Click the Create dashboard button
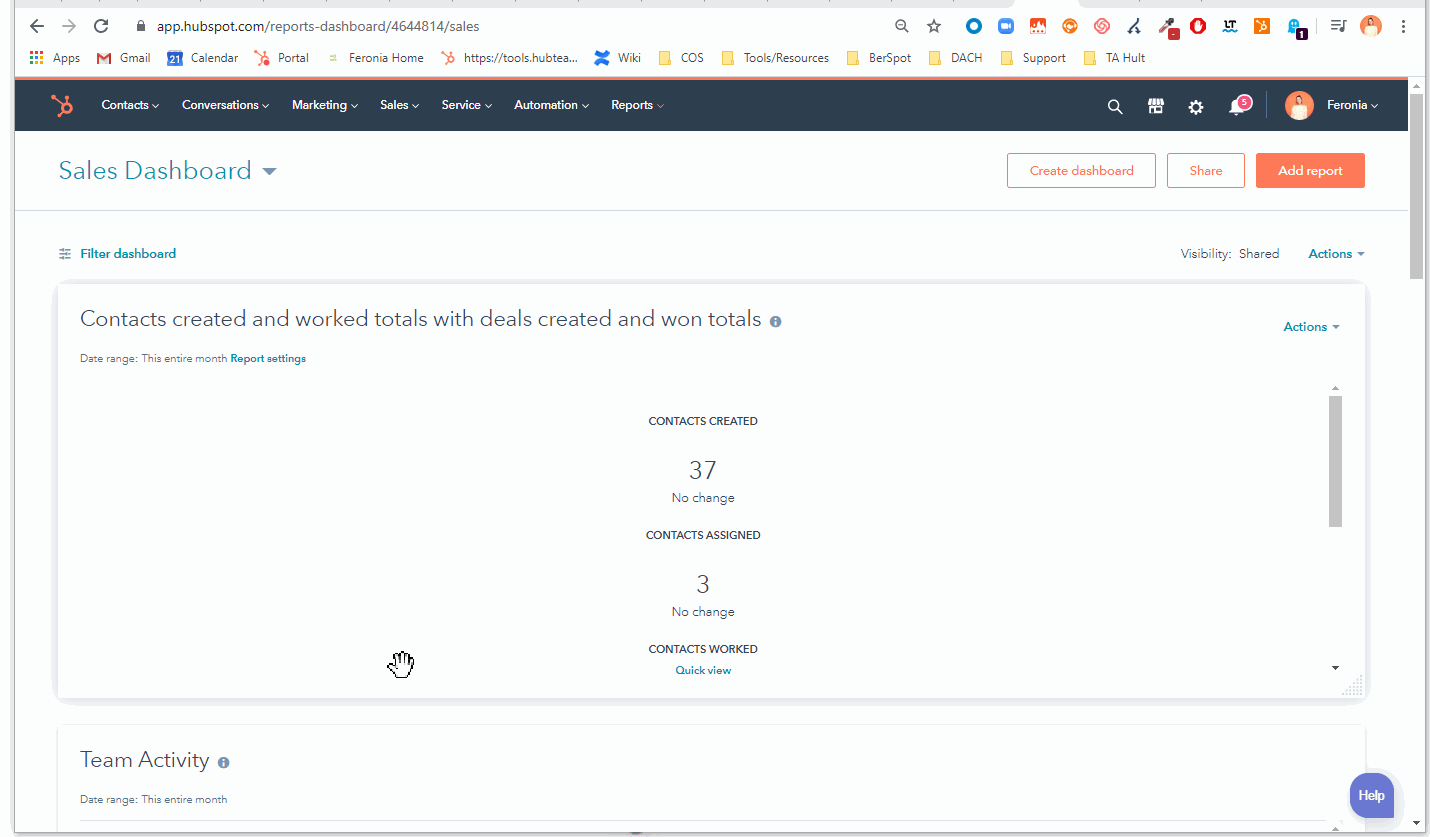The image size is (1430, 837). click(1081, 170)
